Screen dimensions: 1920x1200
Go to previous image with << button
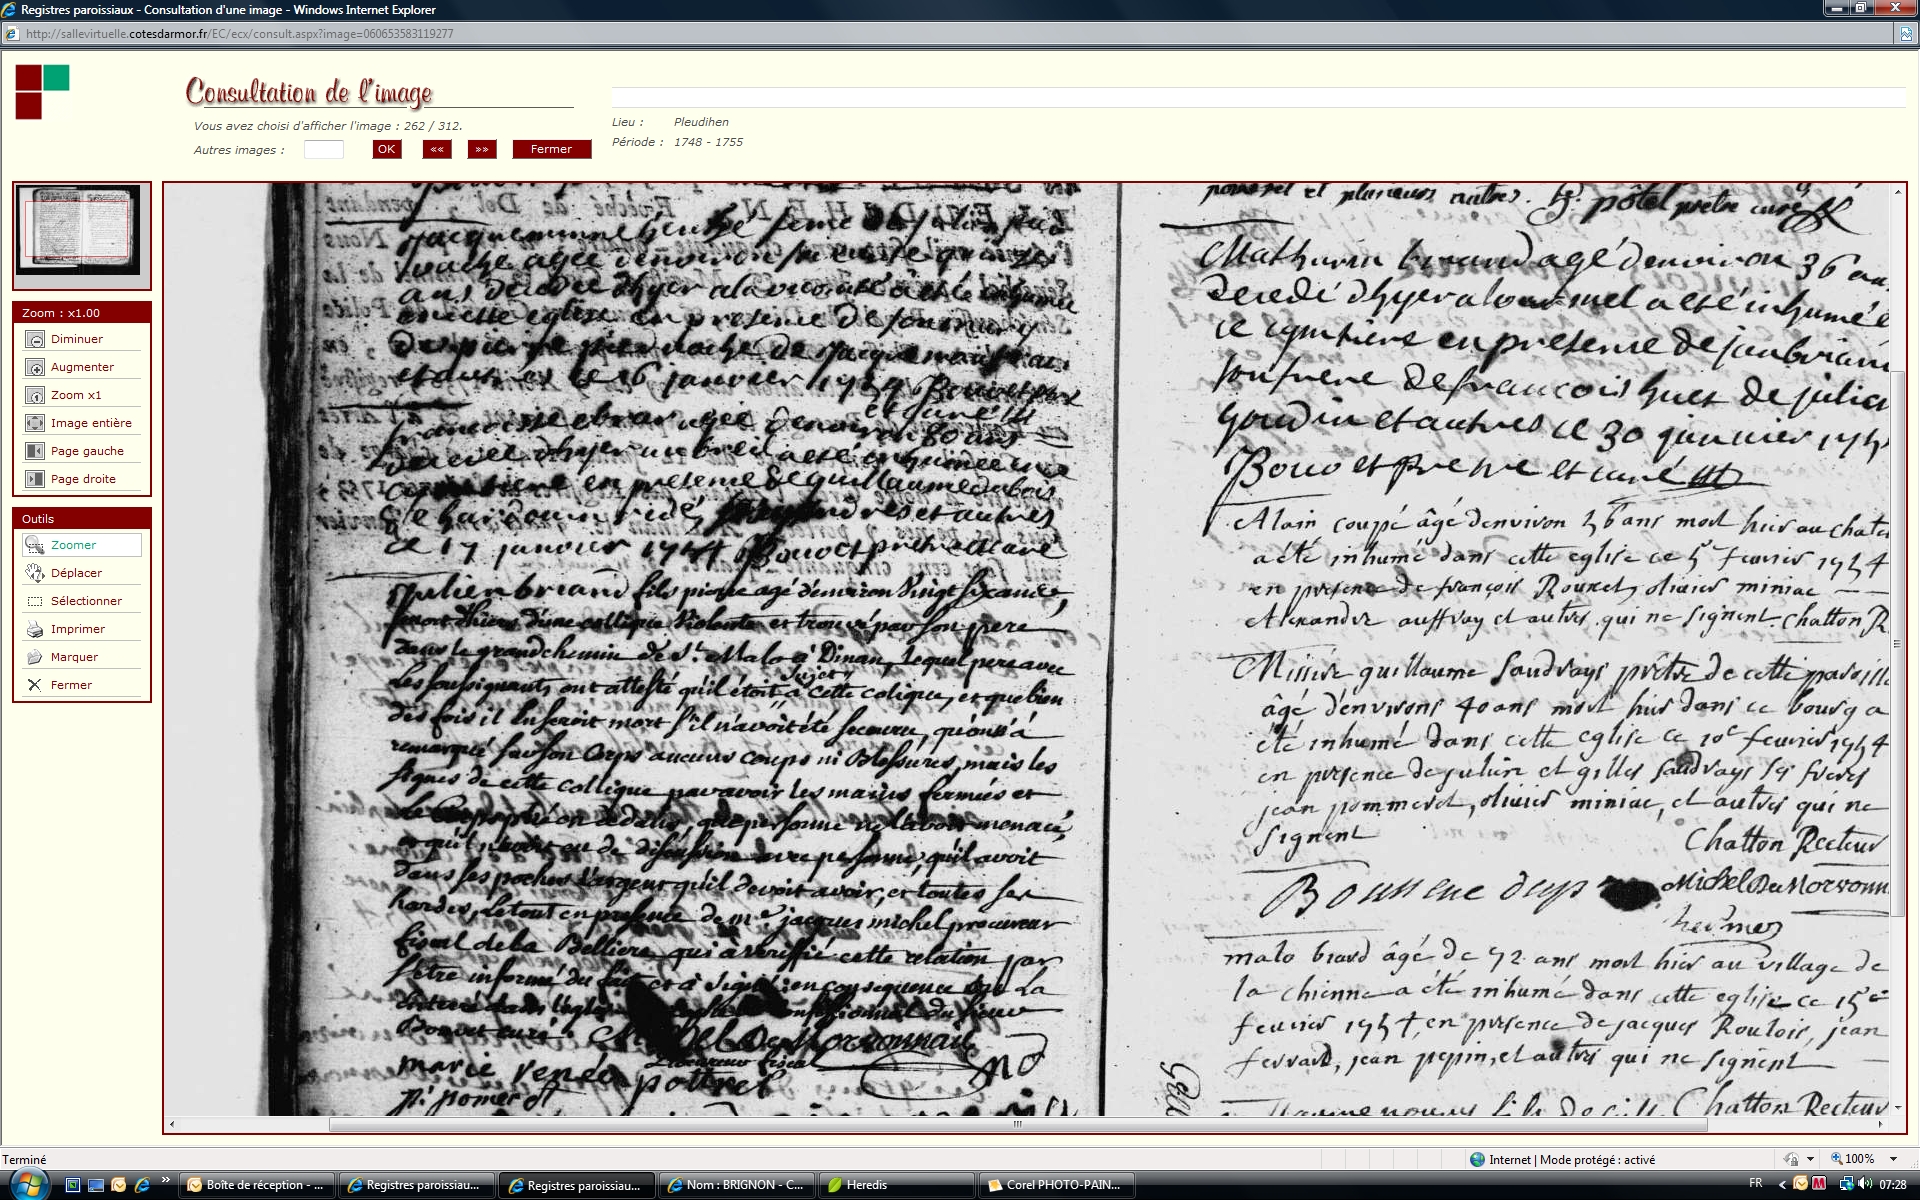(x=437, y=149)
